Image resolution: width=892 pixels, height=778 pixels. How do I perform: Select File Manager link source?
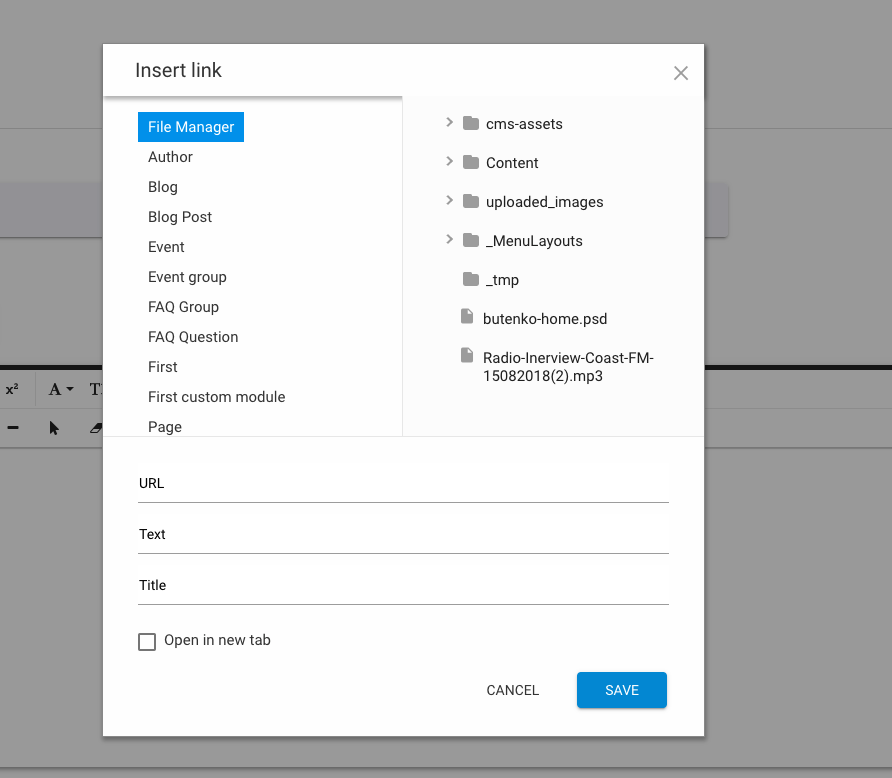click(191, 127)
